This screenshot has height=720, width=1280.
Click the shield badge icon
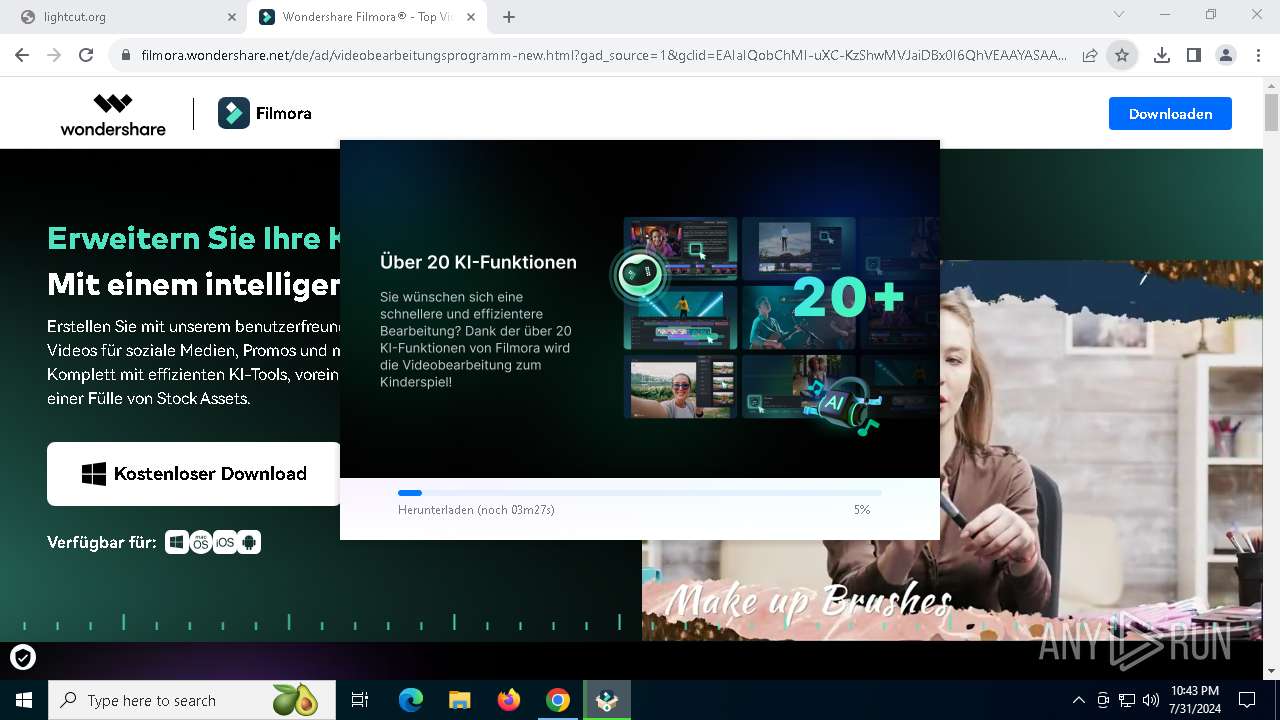pos(22,657)
